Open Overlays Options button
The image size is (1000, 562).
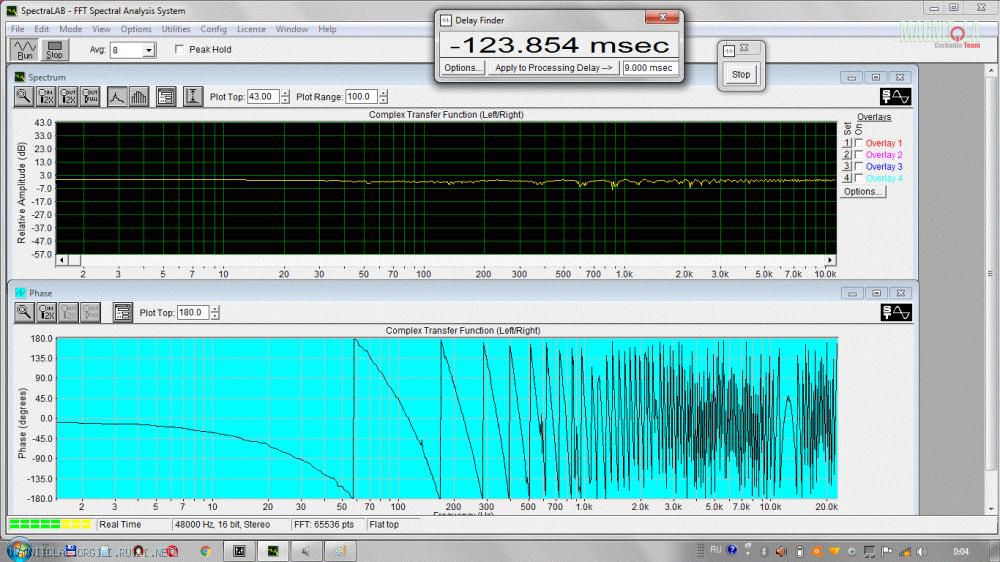(x=862, y=191)
